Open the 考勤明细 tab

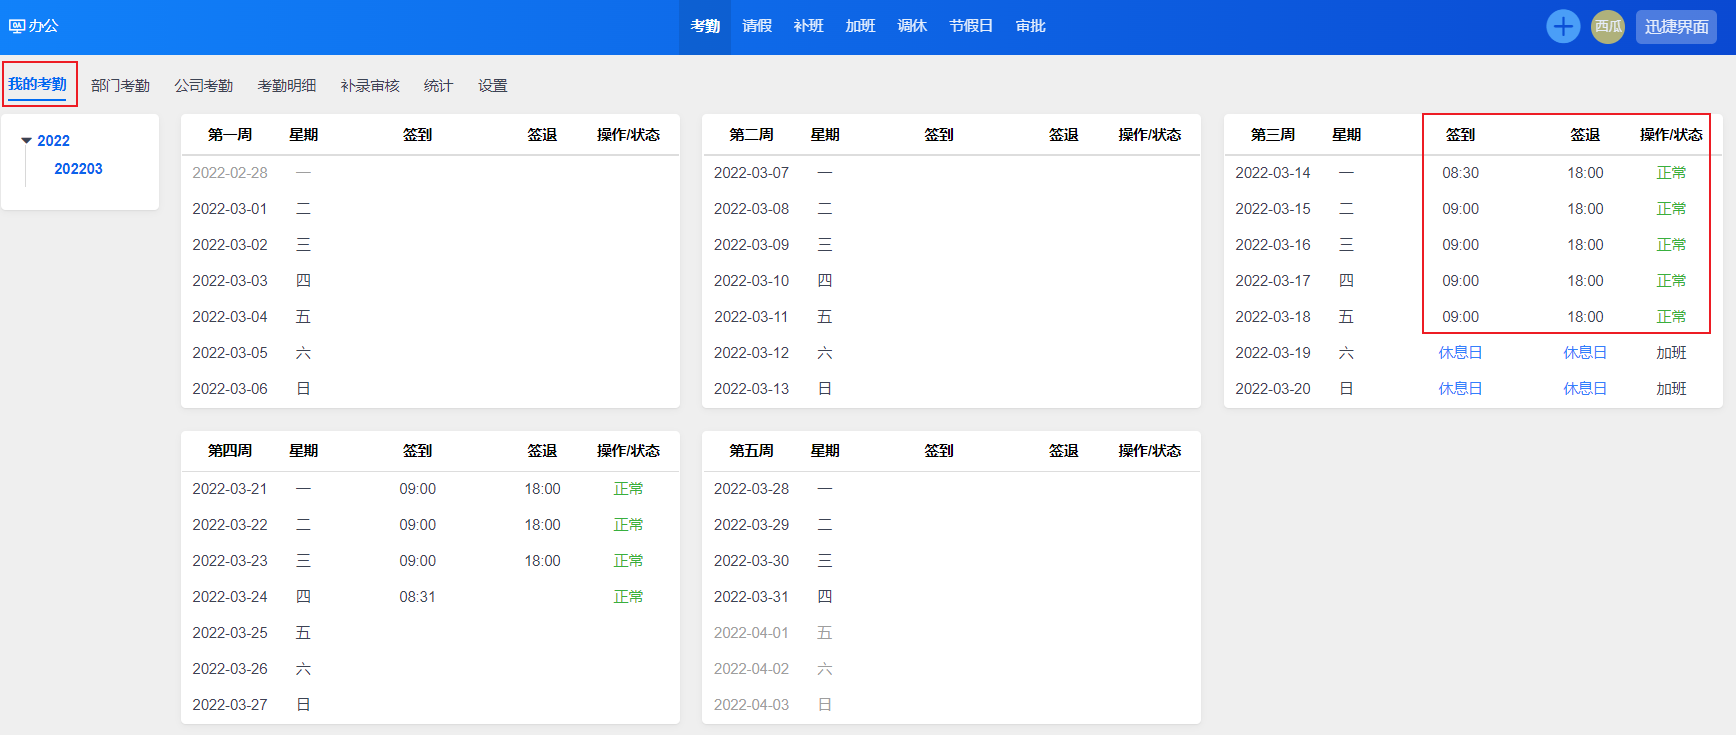(287, 86)
